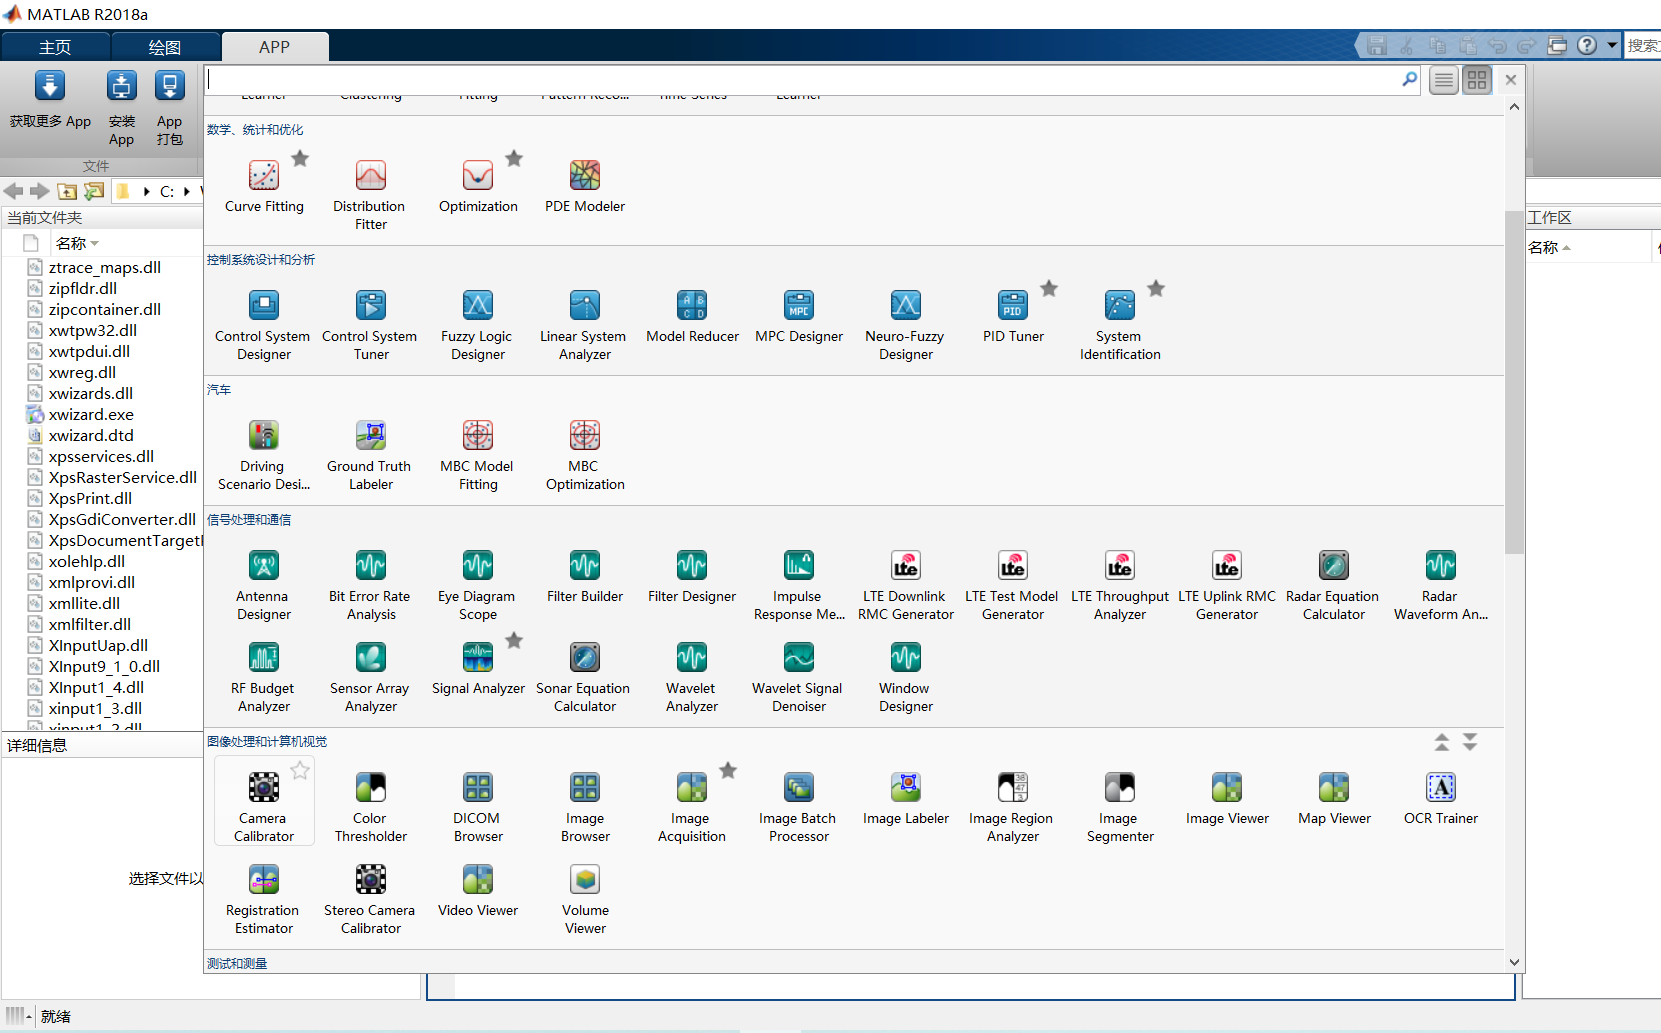1661x1033 pixels.
Task: Open toolbar options dropdown arrow
Action: coord(1612,45)
